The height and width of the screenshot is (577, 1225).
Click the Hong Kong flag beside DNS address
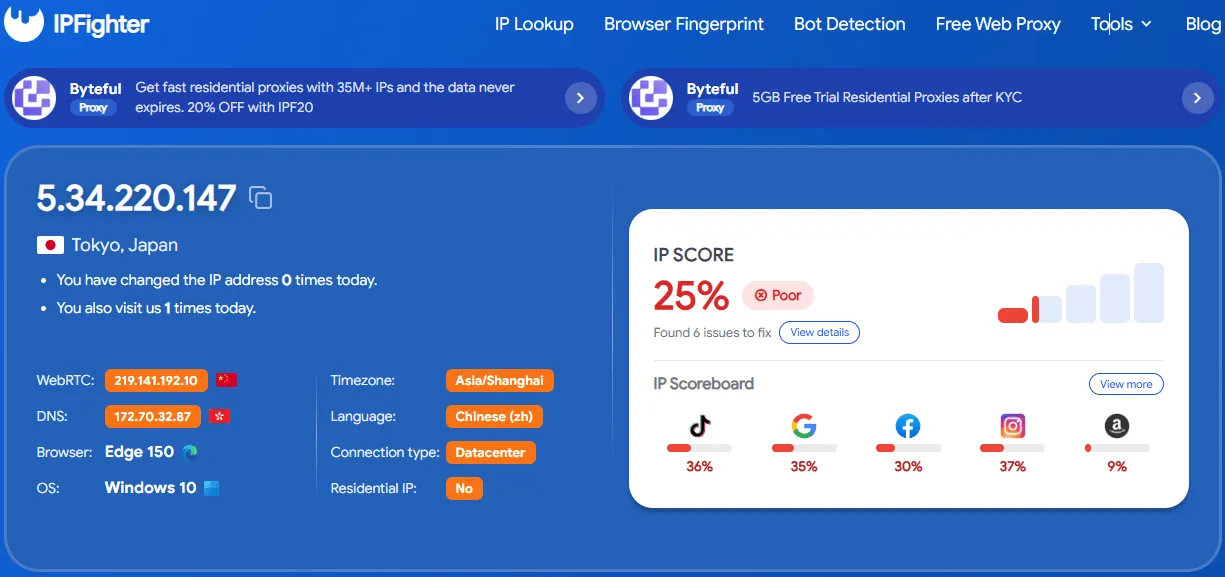219,416
